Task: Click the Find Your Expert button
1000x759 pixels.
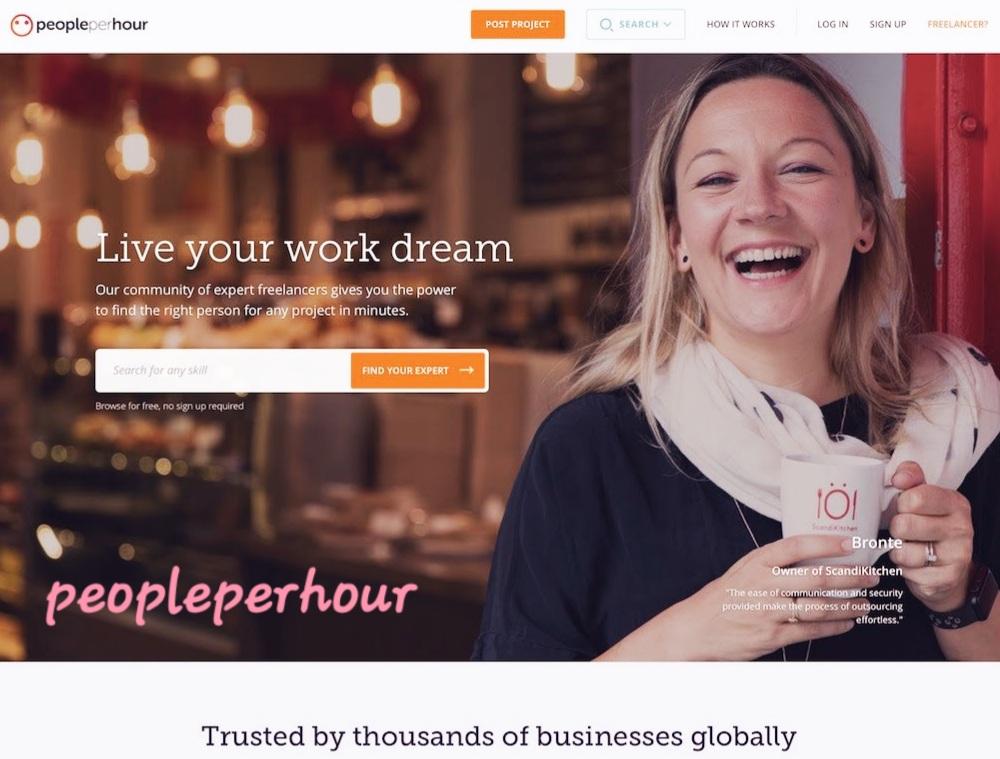Action: [x=418, y=370]
